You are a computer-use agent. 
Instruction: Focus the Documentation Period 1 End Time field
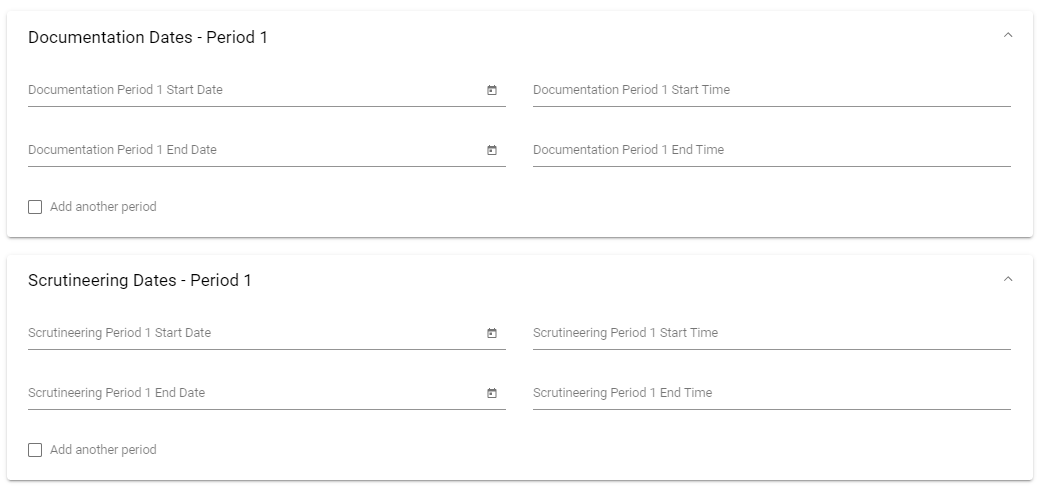[x=772, y=151]
